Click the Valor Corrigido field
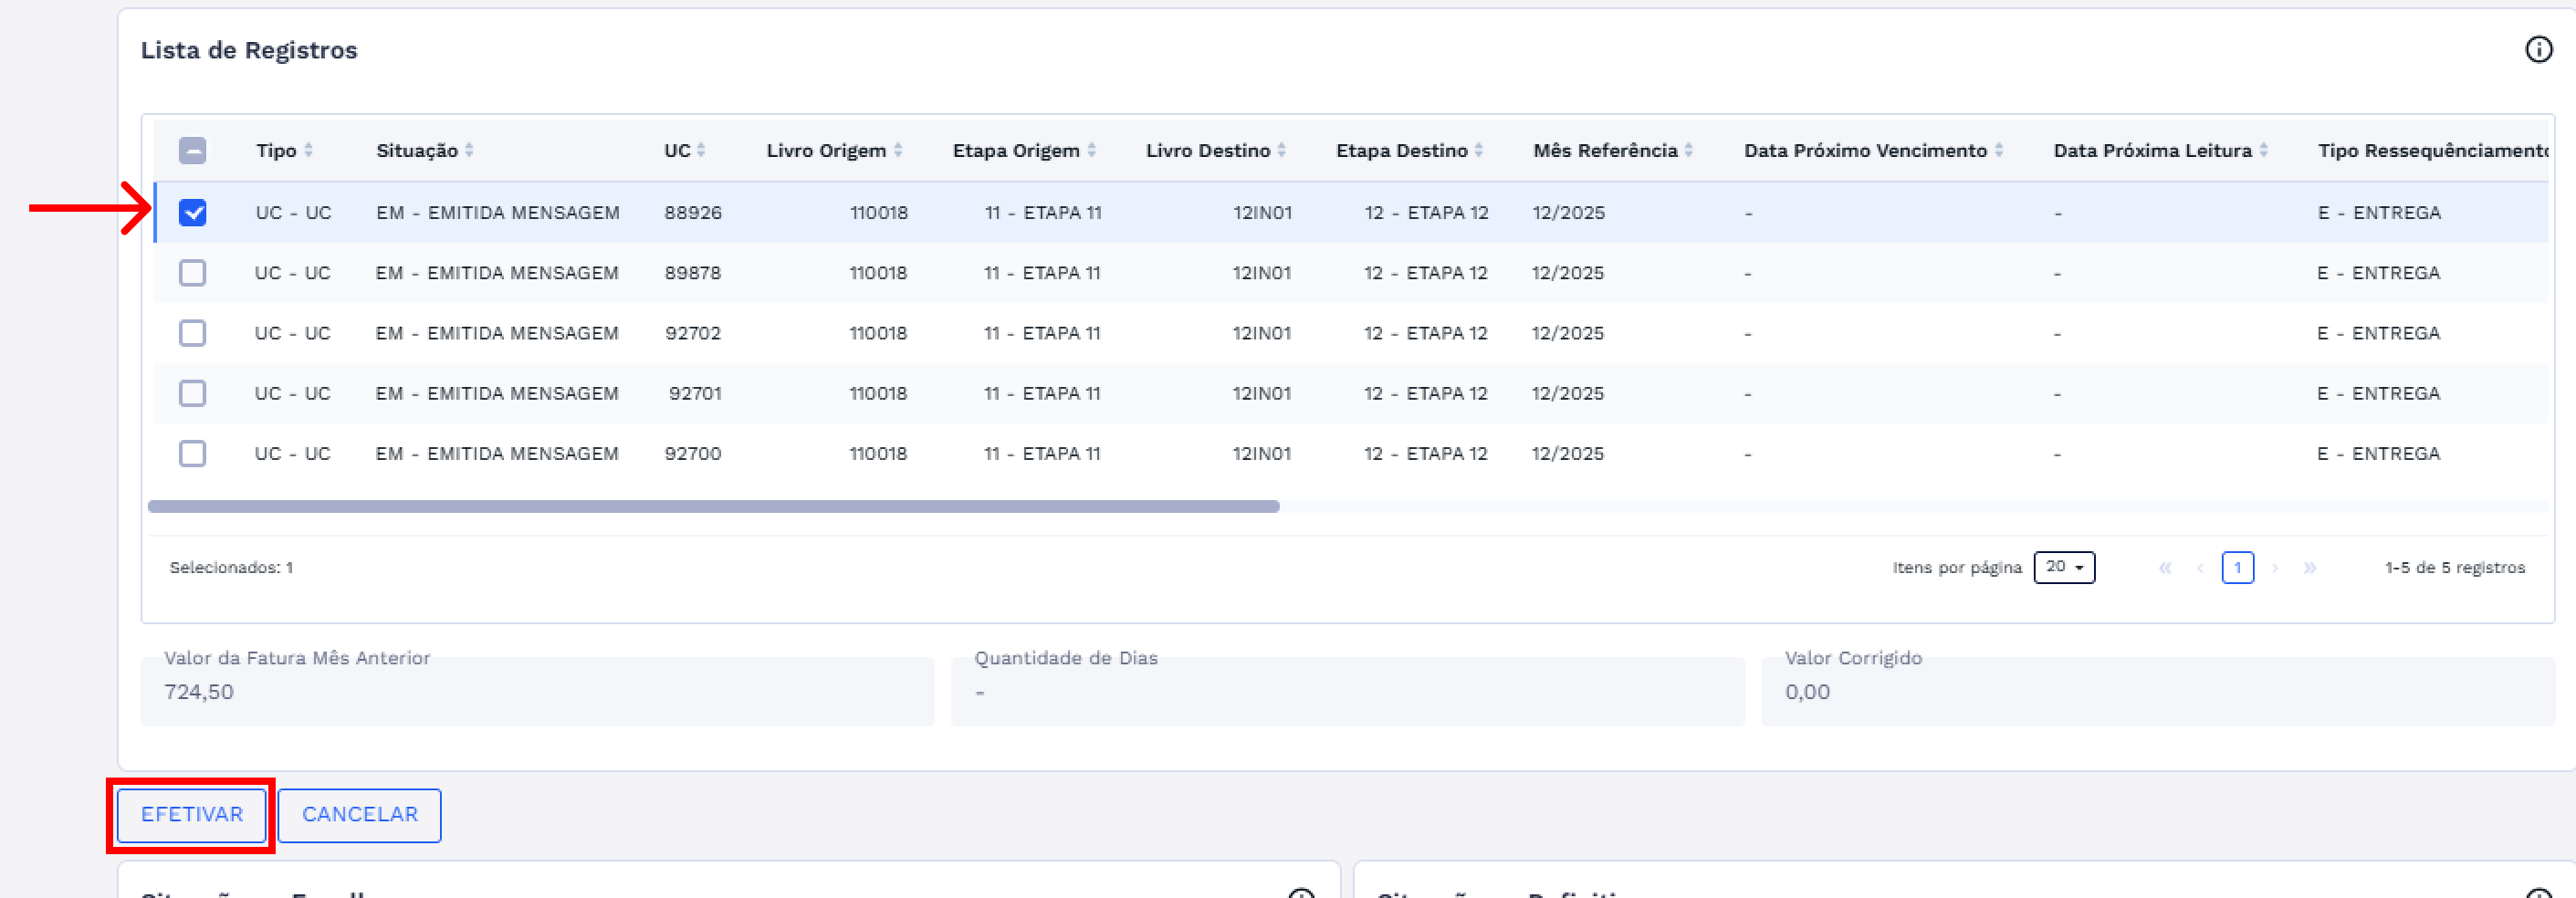The image size is (2576, 898). 2157,691
